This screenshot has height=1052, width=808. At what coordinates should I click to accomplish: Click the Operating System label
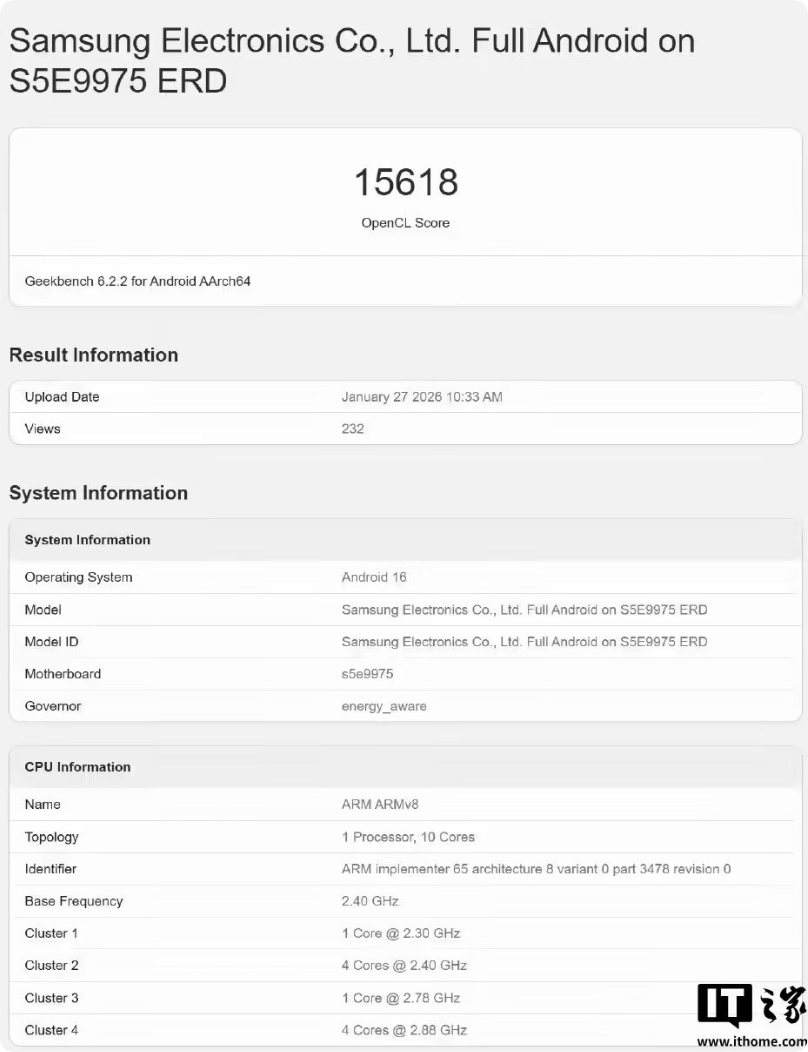(79, 577)
